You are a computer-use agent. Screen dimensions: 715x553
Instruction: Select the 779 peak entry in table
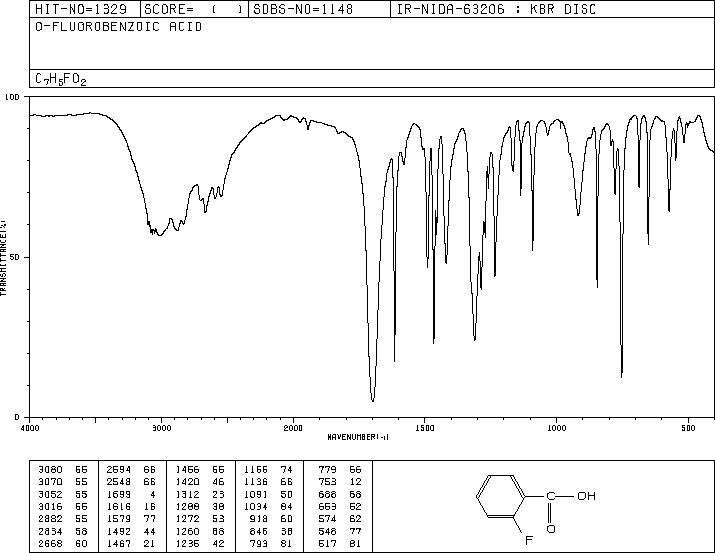[x=340, y=470]
